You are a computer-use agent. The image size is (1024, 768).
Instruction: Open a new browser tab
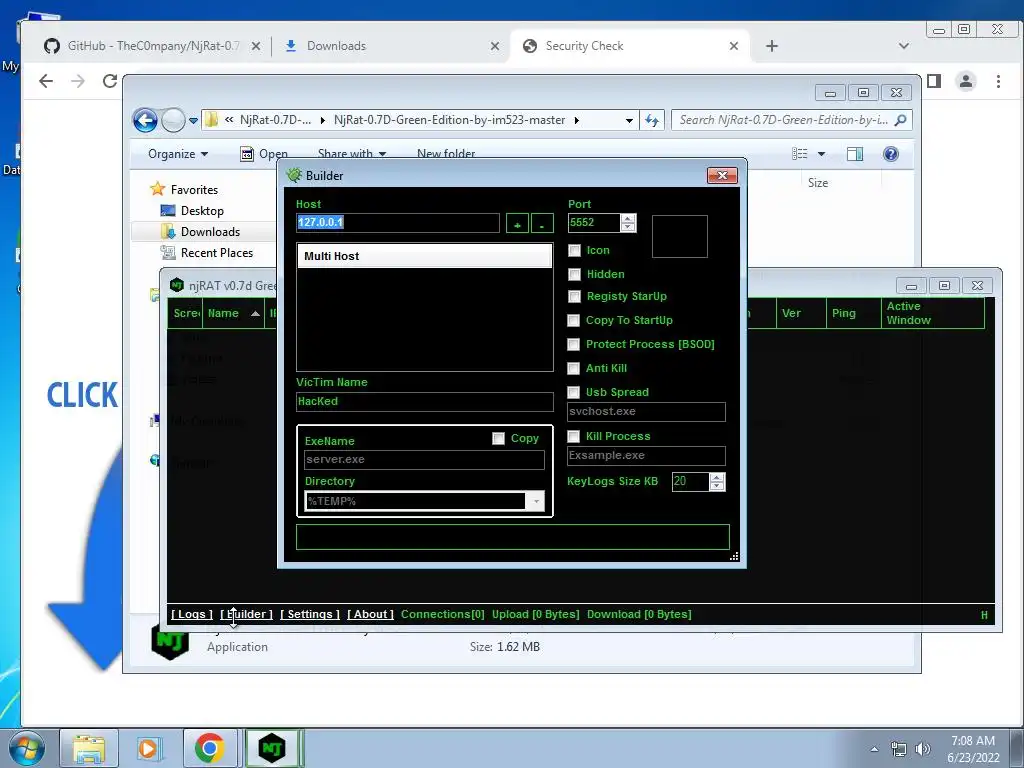pyautogui.click(x=772, y=46)
